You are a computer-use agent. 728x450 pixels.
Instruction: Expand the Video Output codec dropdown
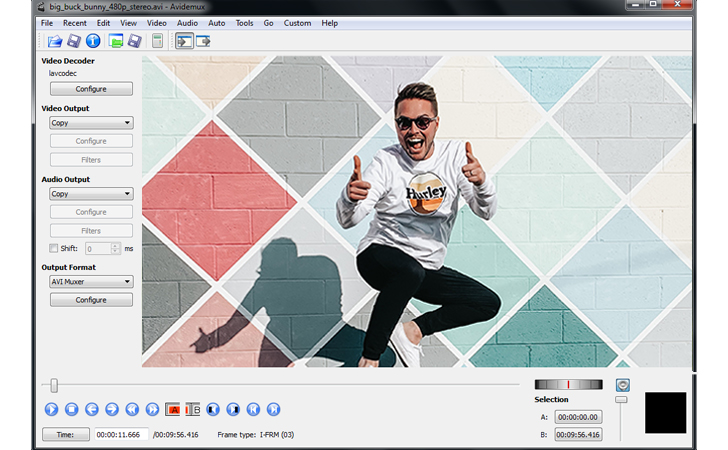[91, 123]
